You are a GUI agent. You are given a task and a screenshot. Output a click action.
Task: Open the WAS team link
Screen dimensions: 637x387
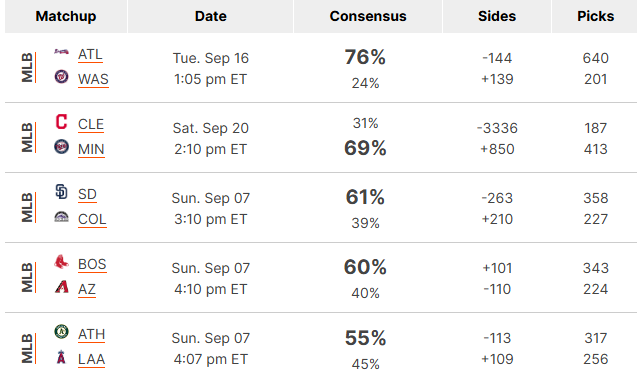point(93,79)
